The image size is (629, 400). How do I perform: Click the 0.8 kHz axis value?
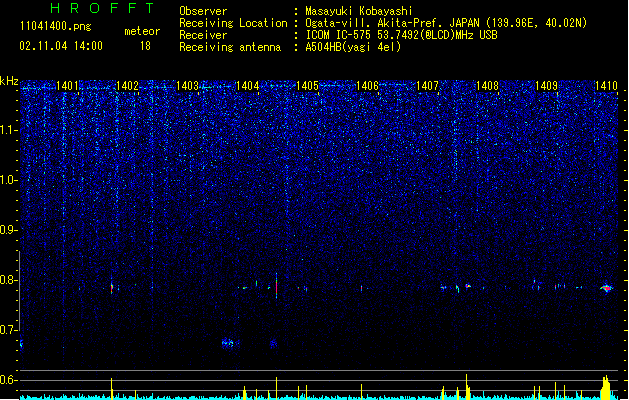9,280
